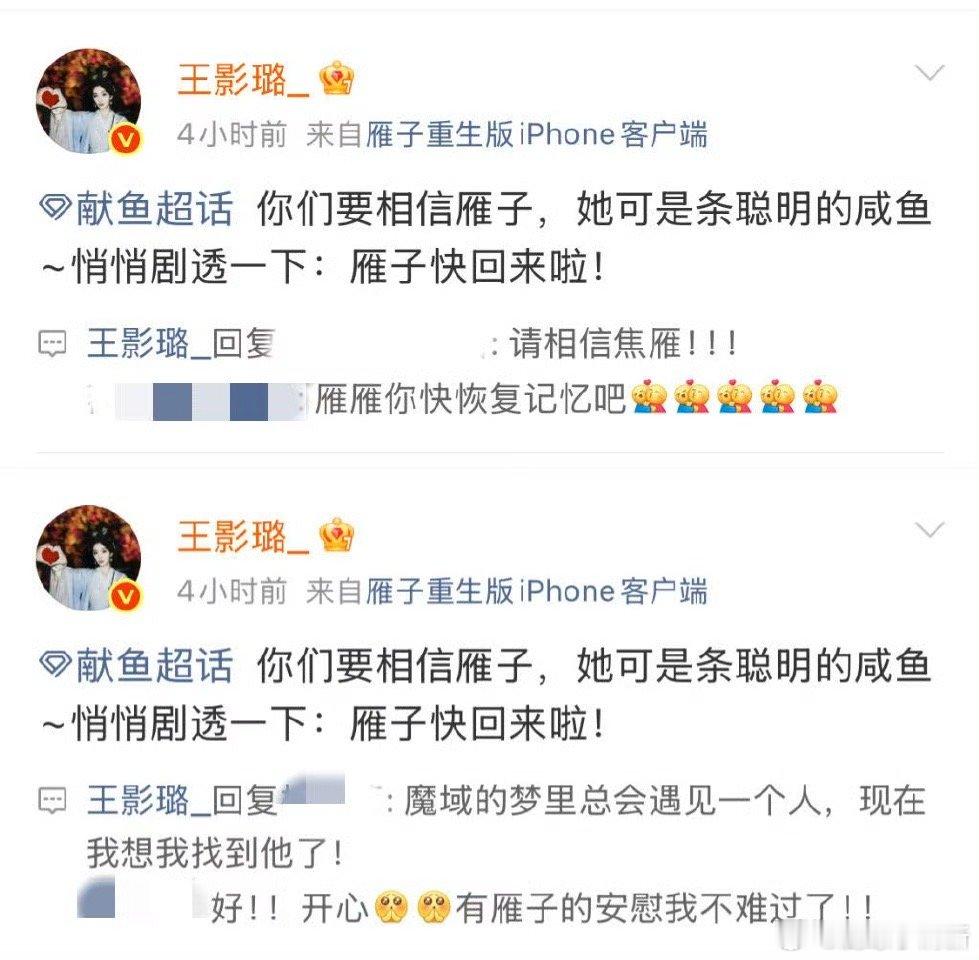Click 王影璐_ in the first comment reply
This screenshot has height=960, width=979.
149,344
